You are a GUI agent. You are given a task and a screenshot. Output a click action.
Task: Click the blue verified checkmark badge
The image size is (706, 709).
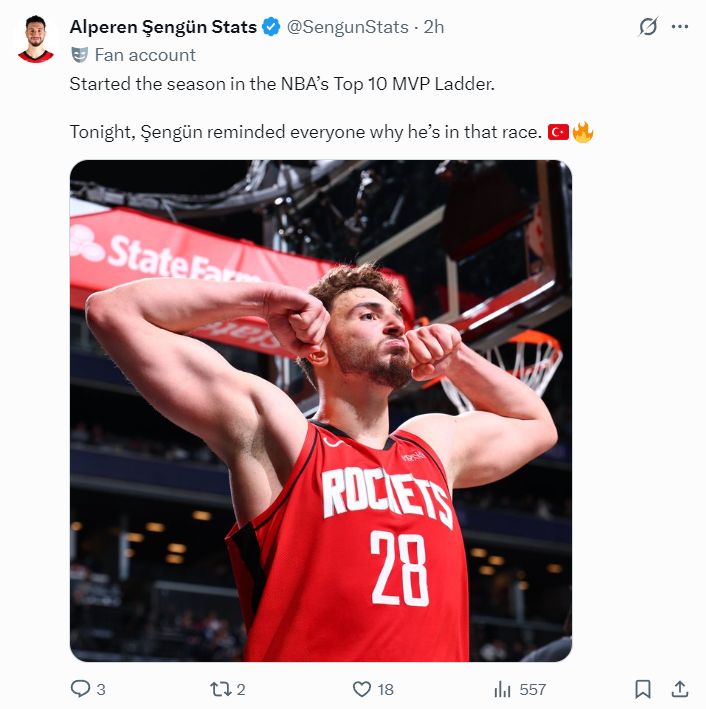[270, 27]
